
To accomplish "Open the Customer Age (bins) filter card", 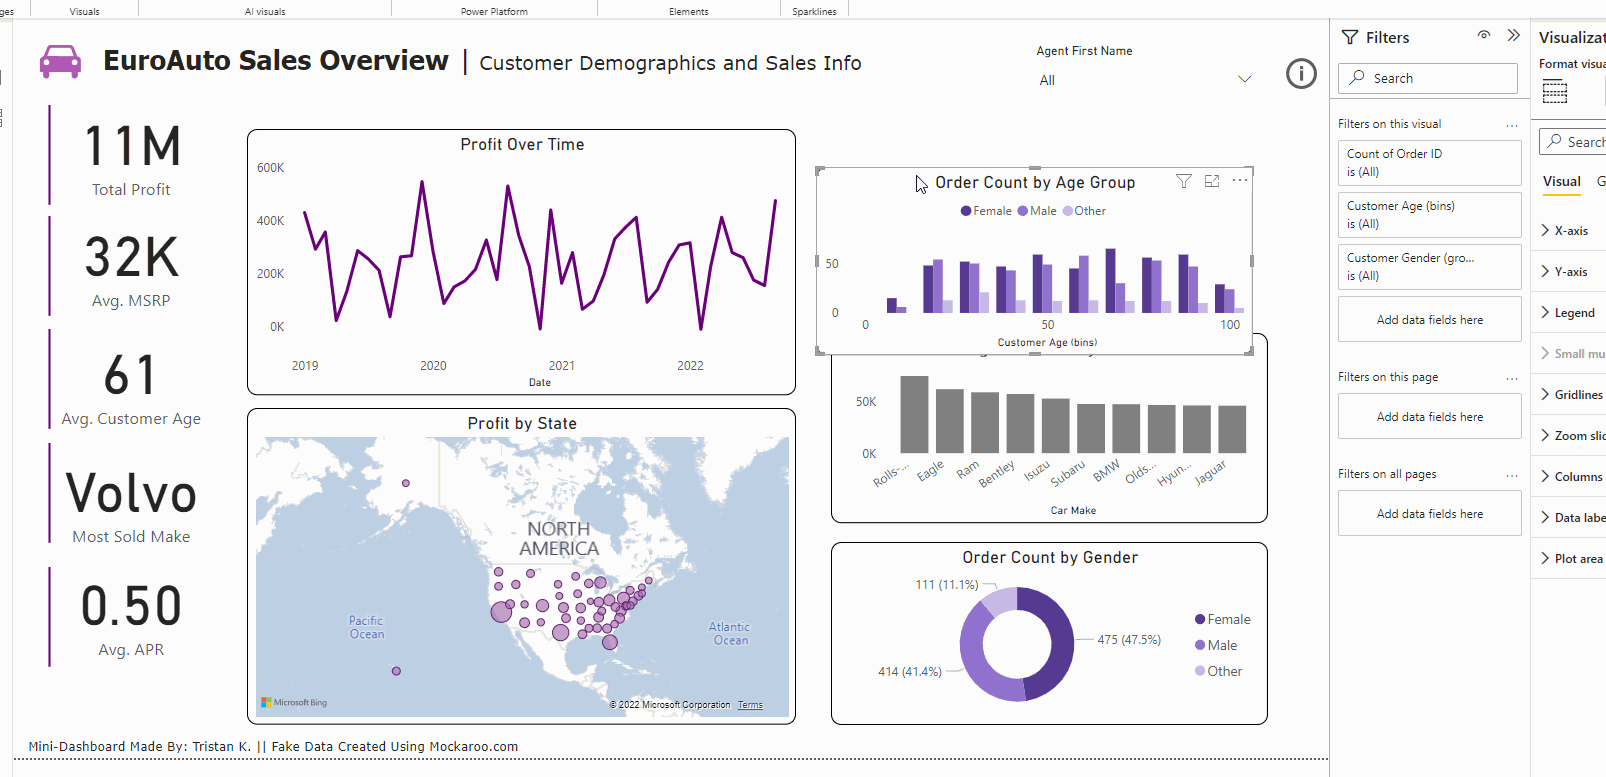I will (1429, 215).
